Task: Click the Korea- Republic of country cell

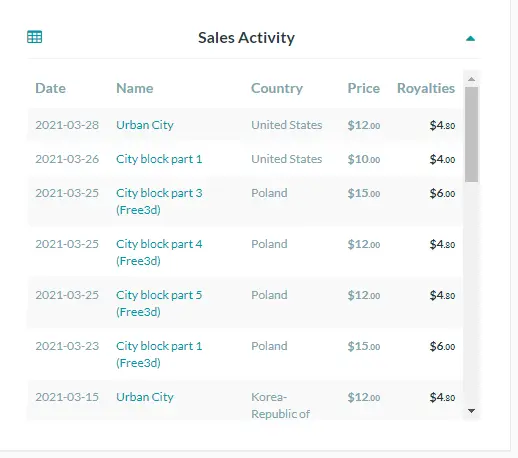Action: 280,405
